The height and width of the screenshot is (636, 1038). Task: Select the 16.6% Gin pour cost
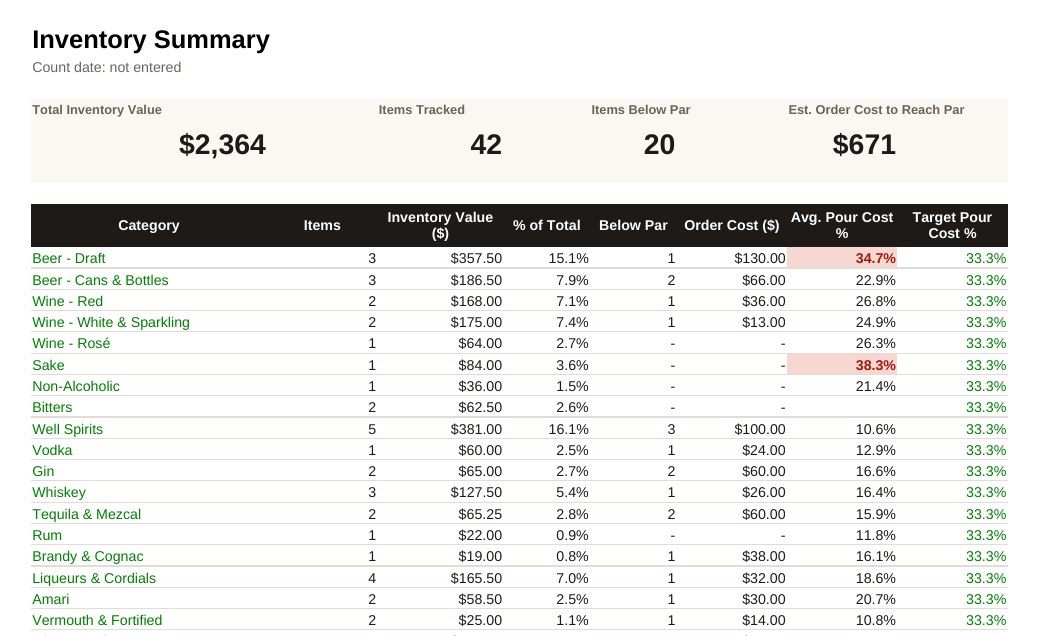click(875, 471)
